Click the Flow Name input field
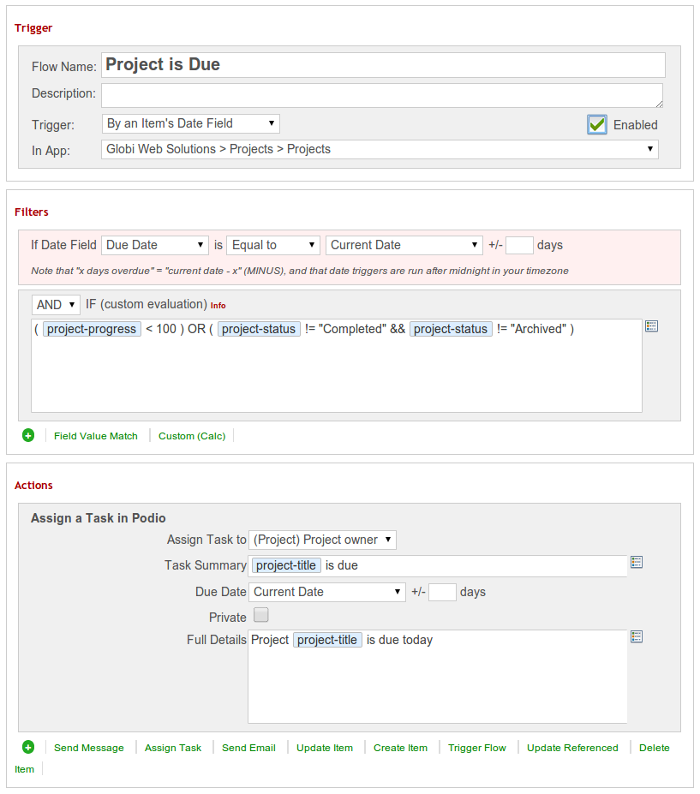This screenshot has width=700, height=794. [383, 65]
